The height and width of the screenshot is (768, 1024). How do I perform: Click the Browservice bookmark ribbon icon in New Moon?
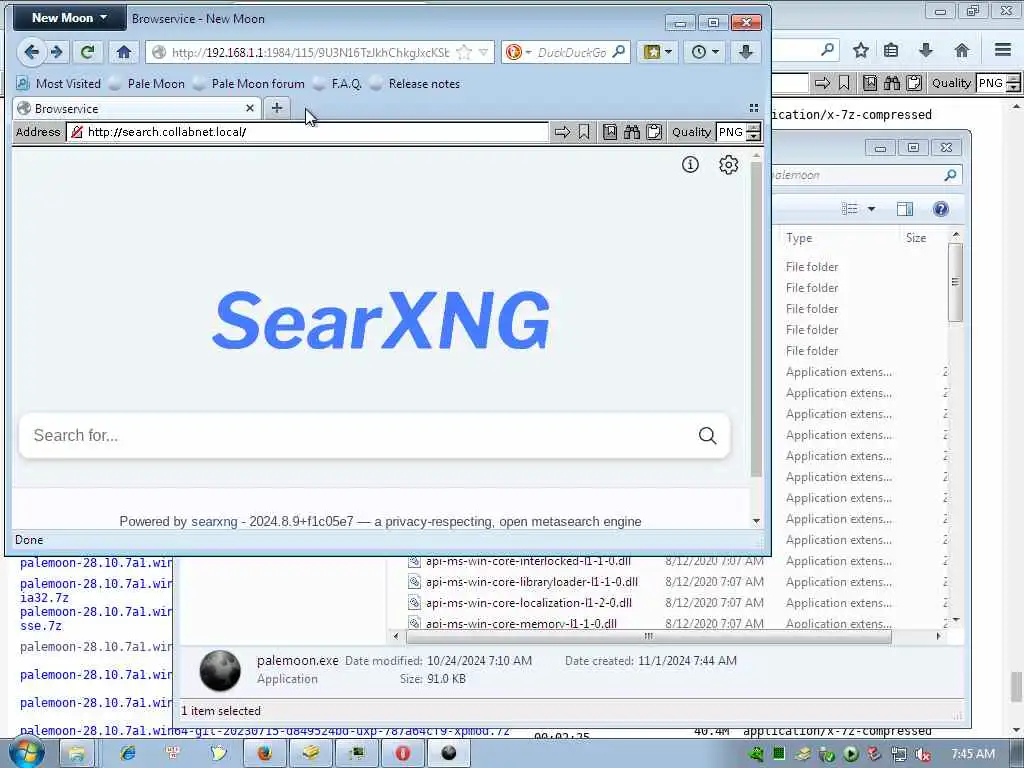coord(584,132)
